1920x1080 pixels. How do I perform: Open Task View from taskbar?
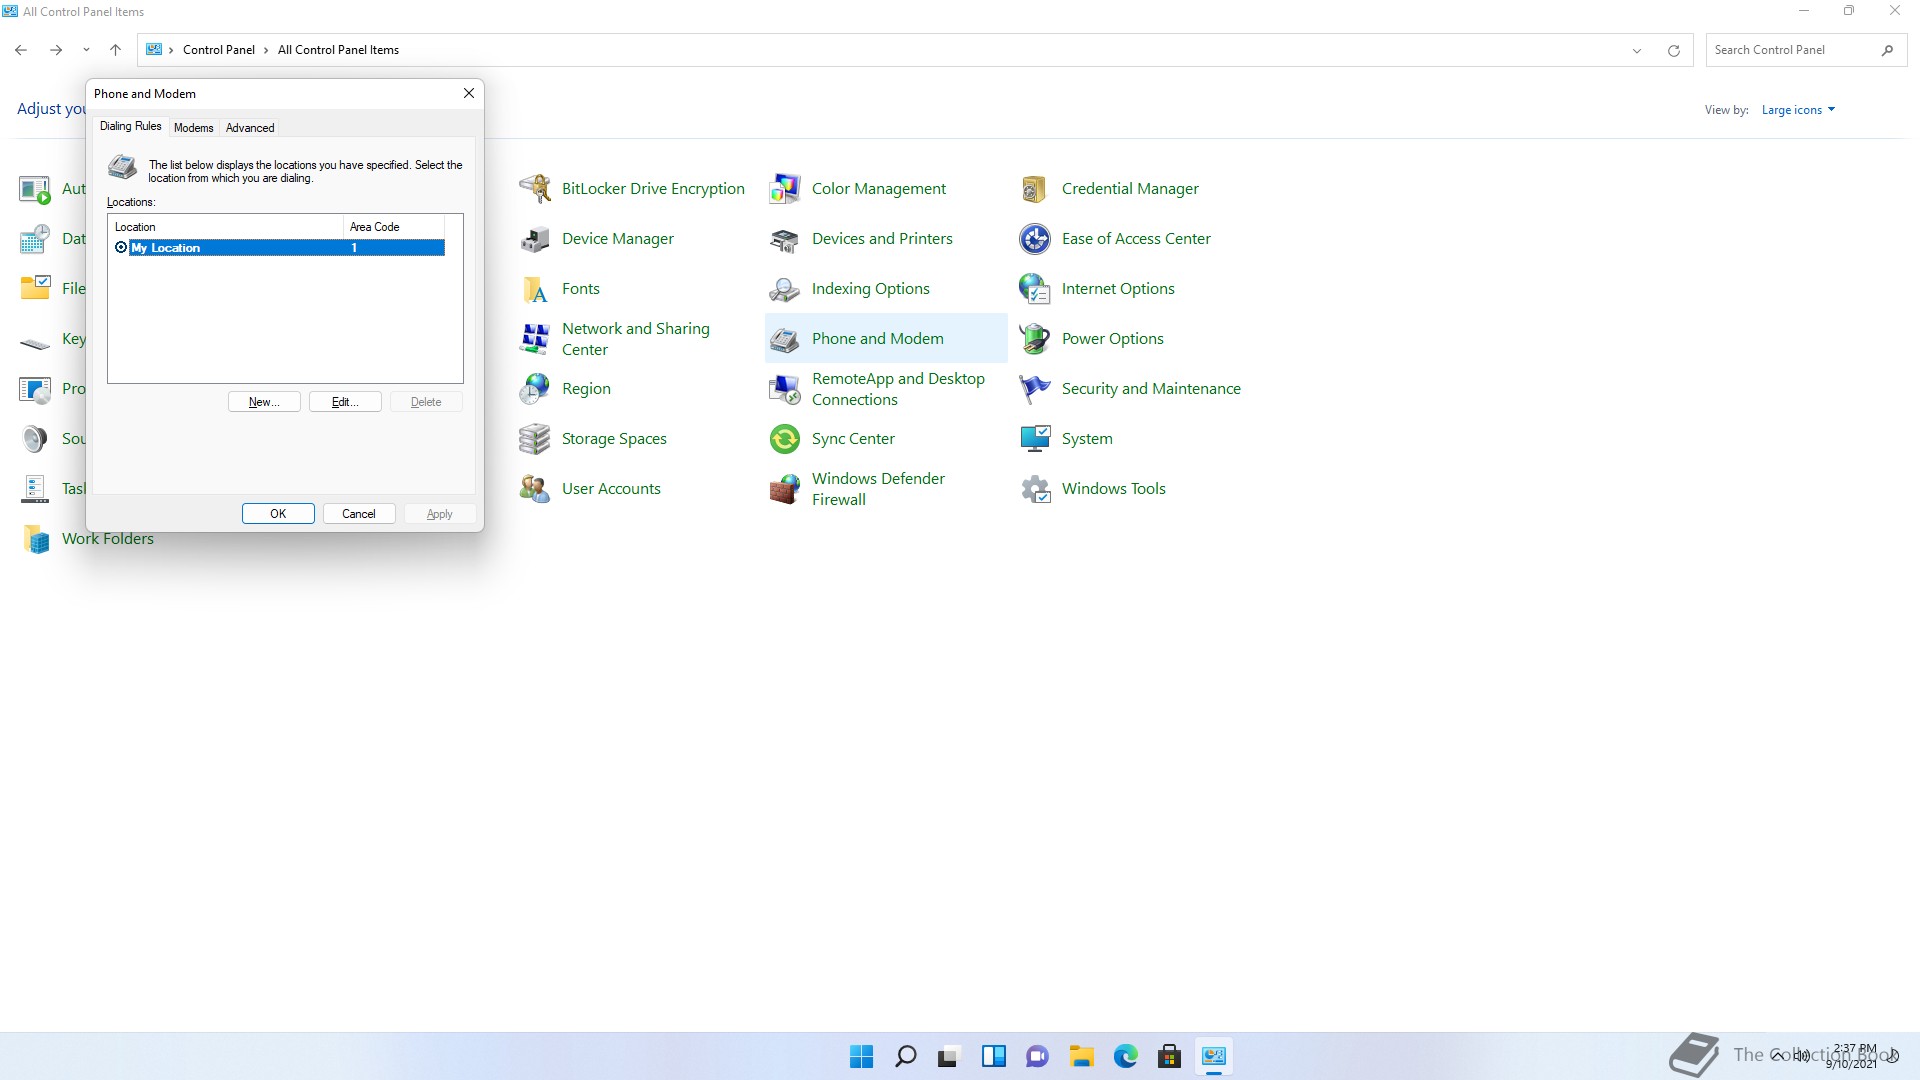(949, 1056)
